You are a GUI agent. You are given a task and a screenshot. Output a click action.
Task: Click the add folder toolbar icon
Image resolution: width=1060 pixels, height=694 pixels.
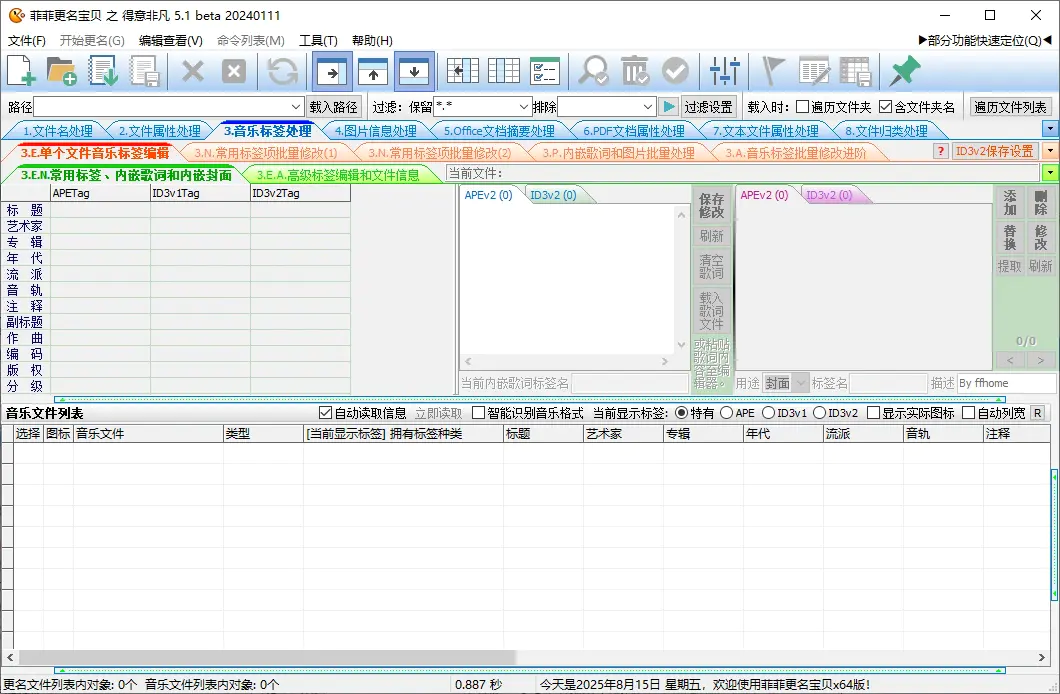tap(60, 71)
